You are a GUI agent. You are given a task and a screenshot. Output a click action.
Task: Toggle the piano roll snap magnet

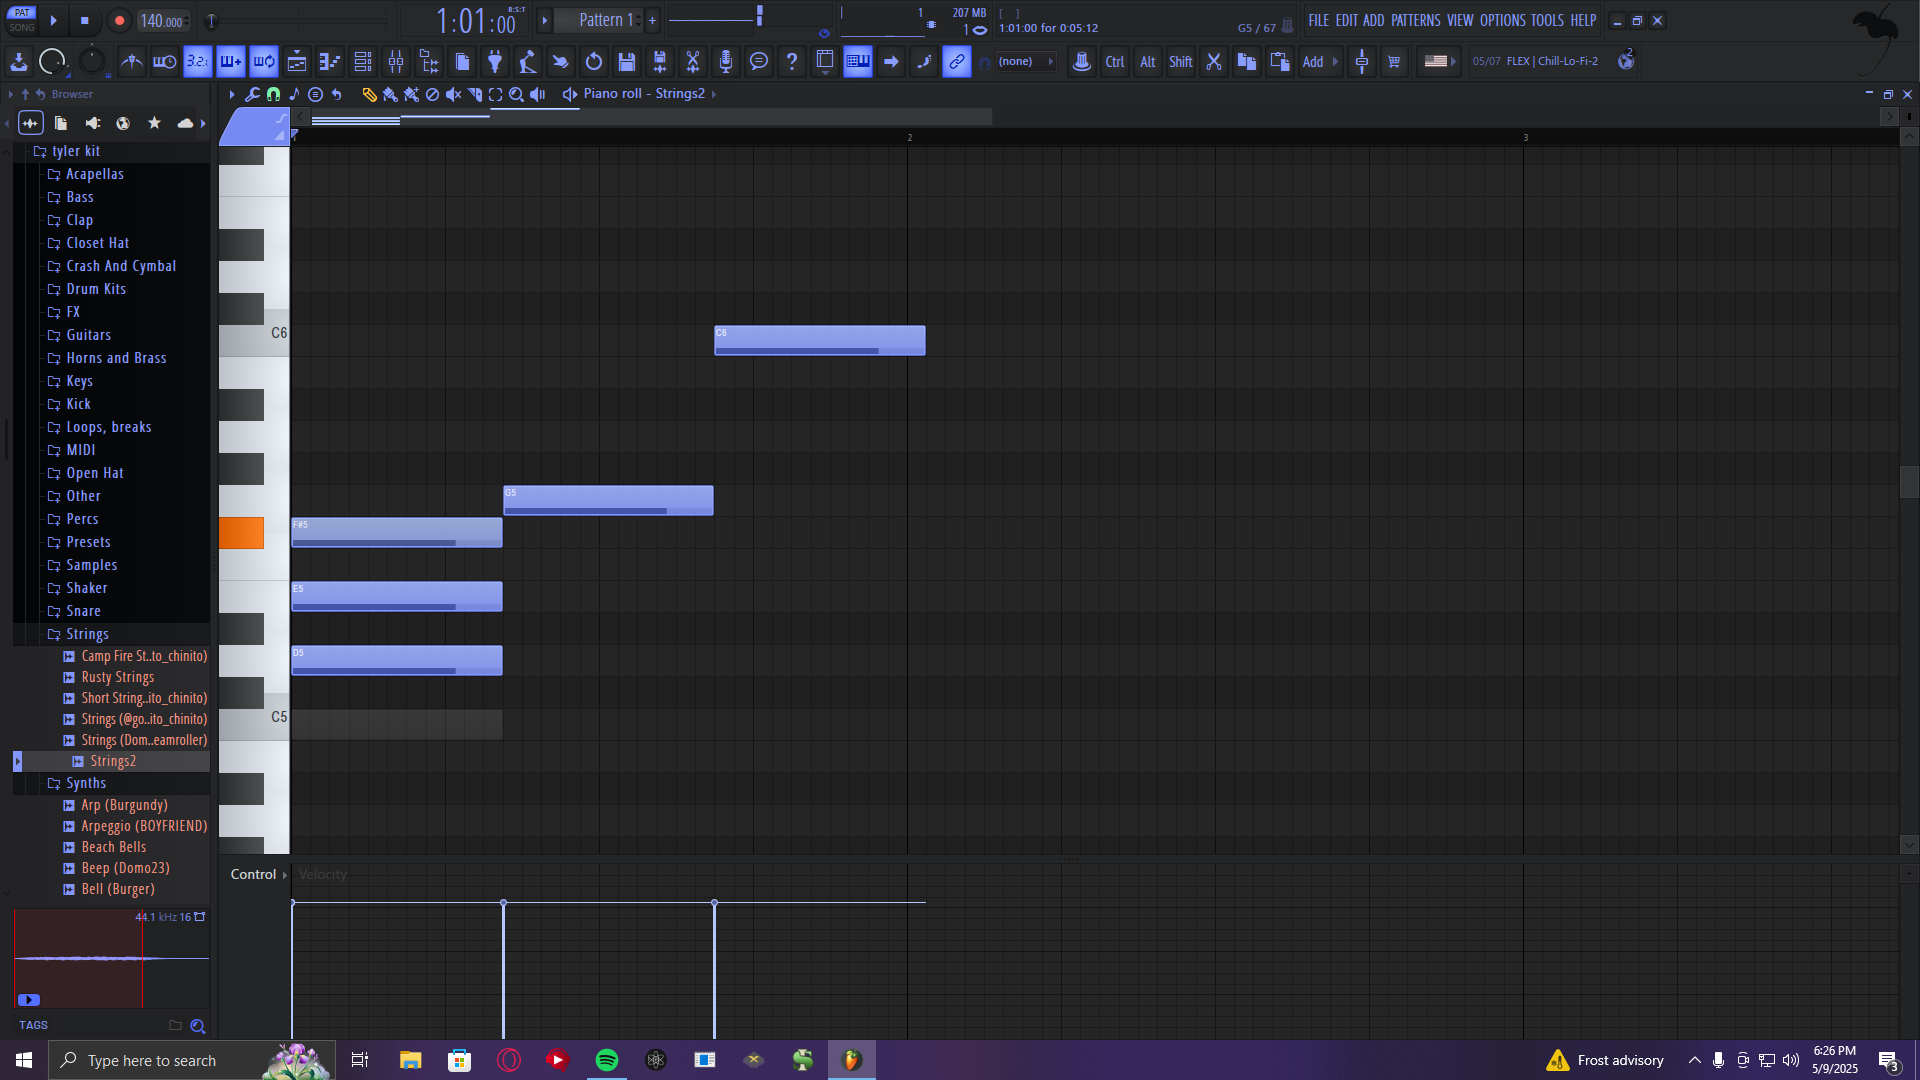tap(273, 94)
